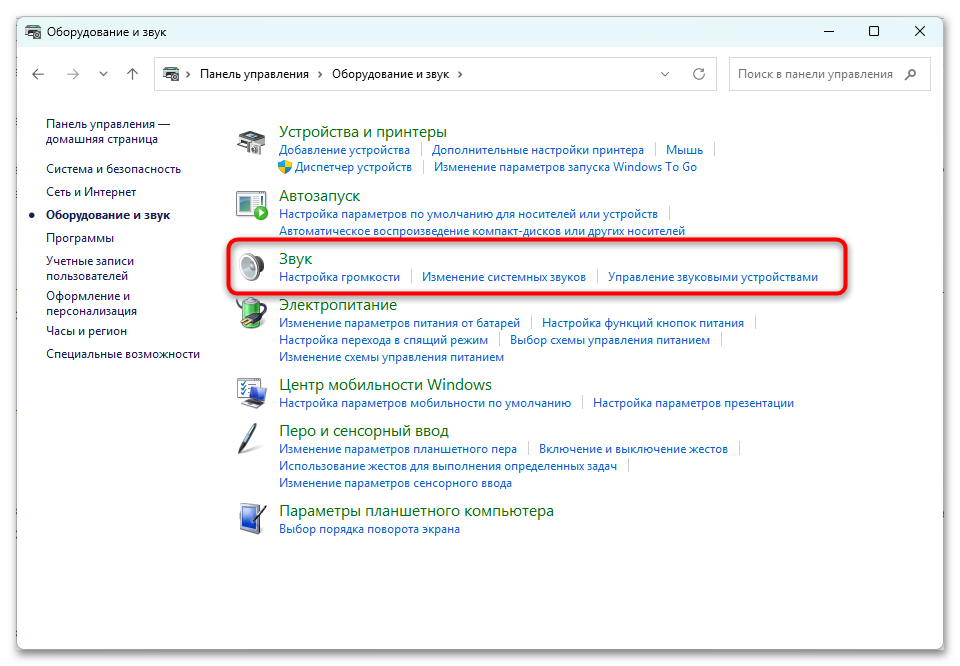The width and height of the screenshot is (960, 666).
Task: Expand the chevron after Панель управления
Action: pos(320,74)
